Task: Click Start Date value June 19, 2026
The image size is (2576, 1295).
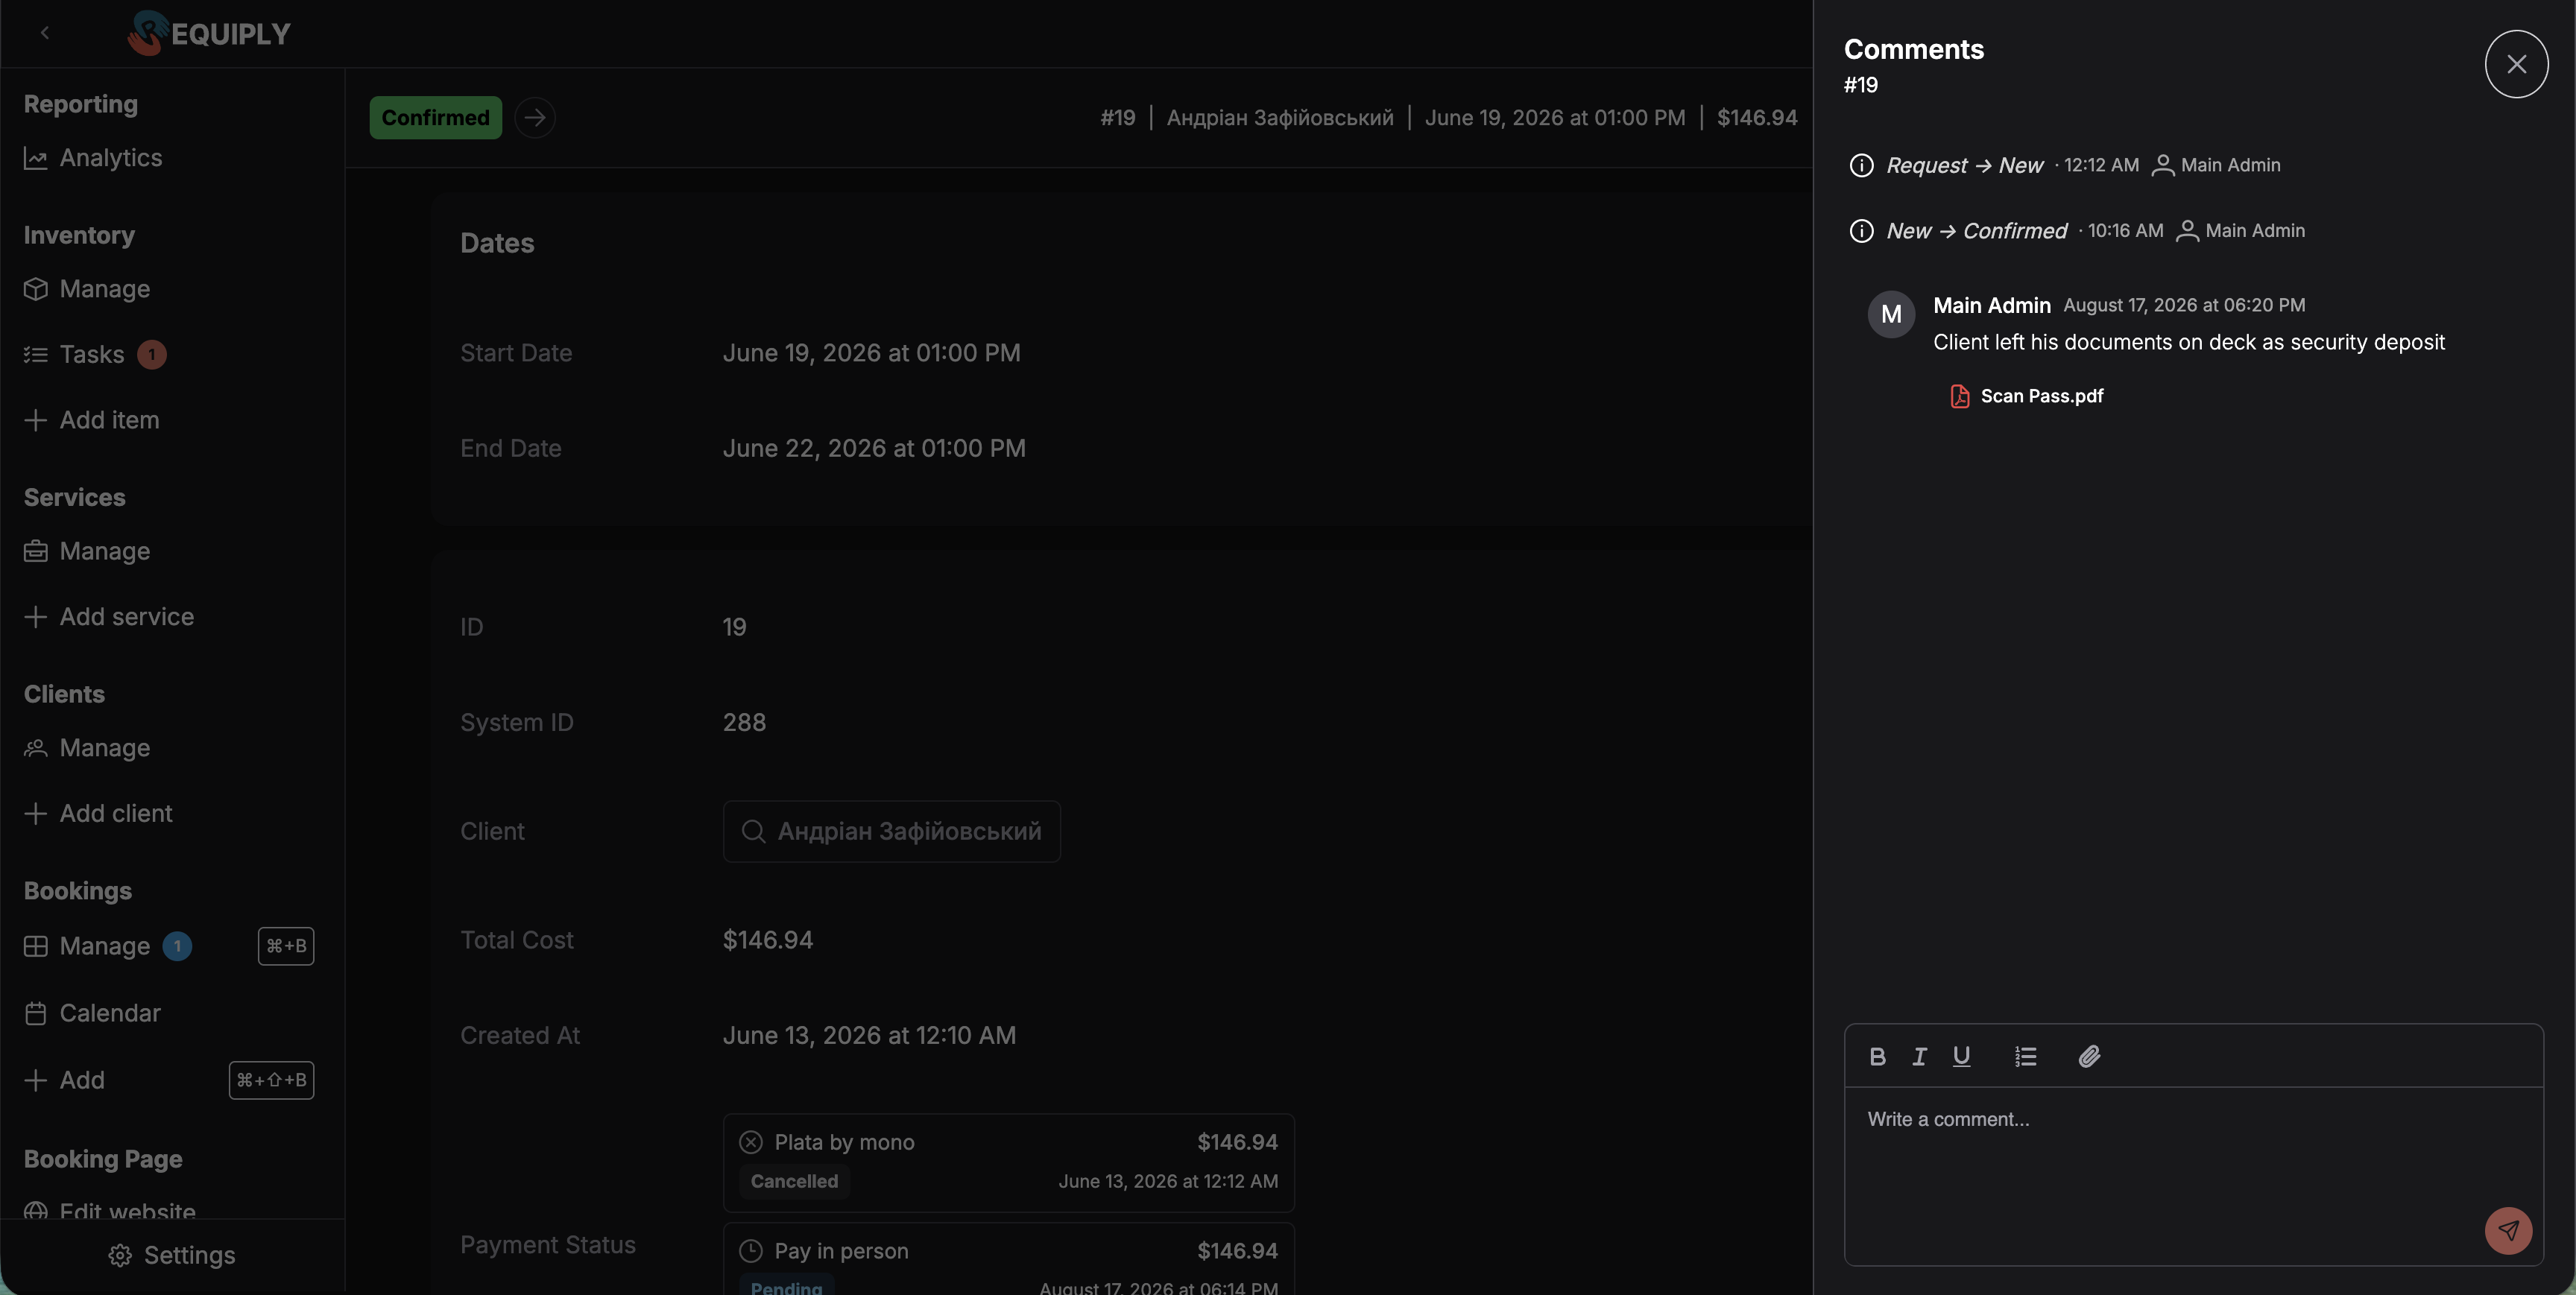Action: (x=872, y=353)
